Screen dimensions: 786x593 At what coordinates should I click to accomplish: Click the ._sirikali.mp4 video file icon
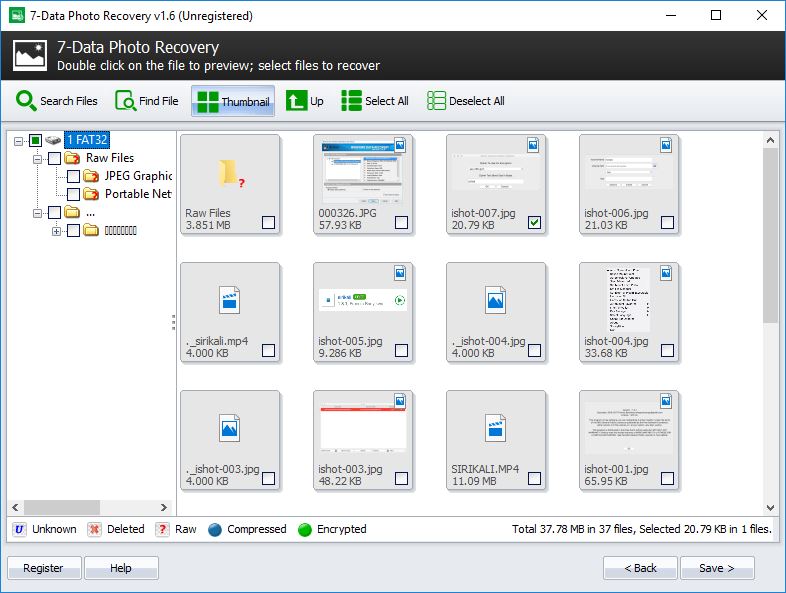[230, 300]
